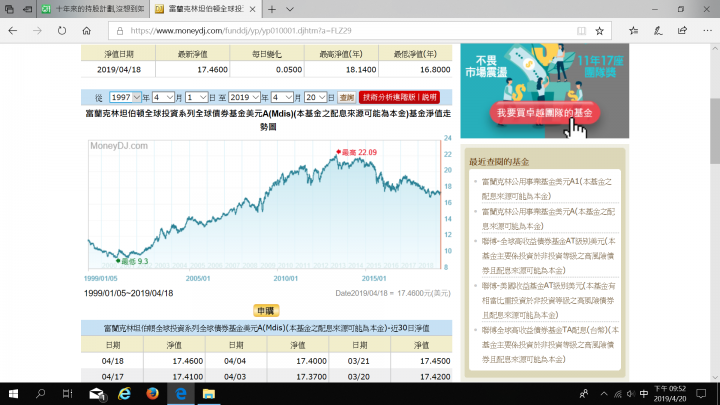Launch Internet Explorer from taskbar
The height and width of the screenshot is (405, 720).
124,394
